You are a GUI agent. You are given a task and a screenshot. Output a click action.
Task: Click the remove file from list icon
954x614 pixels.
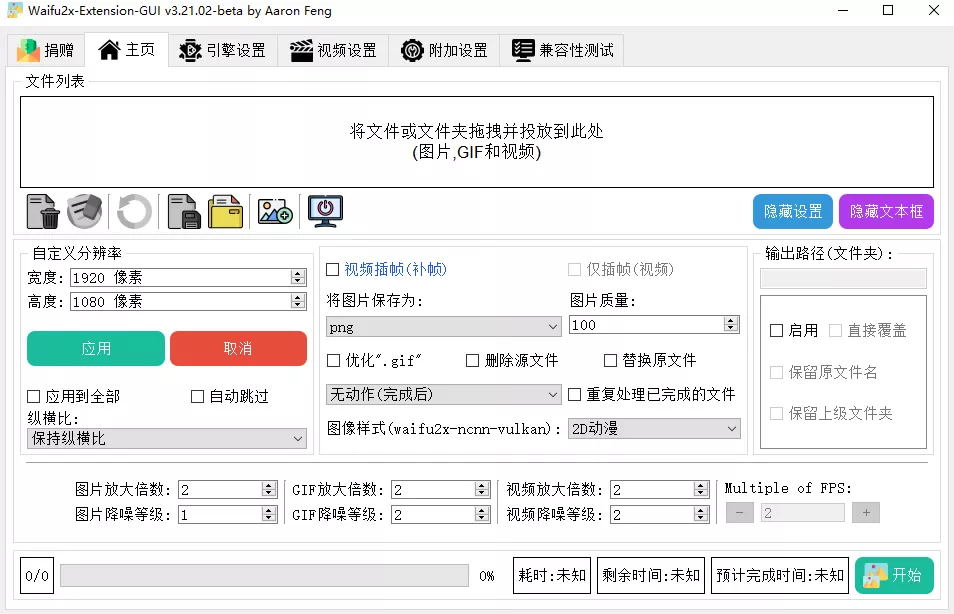point(40,211)
